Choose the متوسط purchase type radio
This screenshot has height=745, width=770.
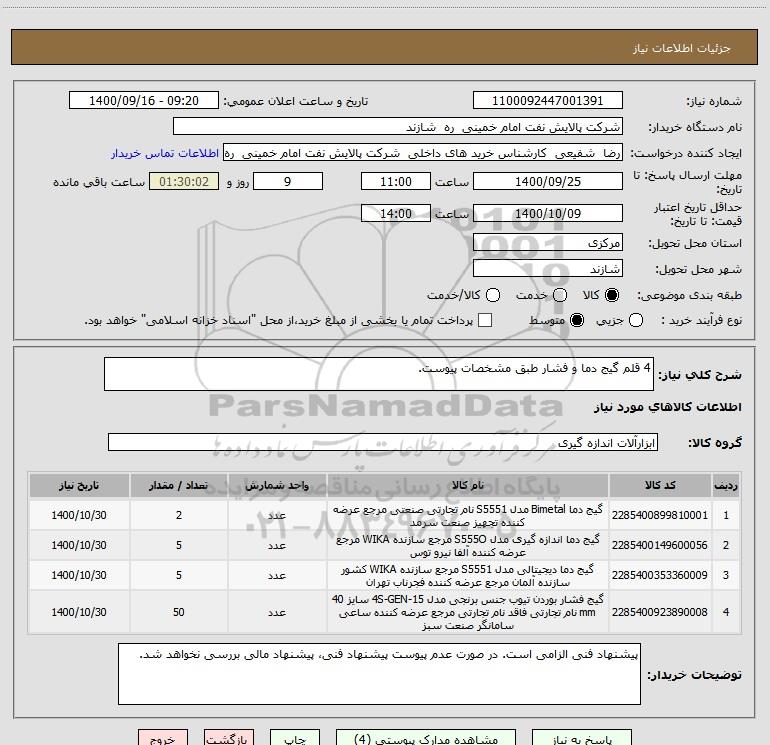[577, 320]
